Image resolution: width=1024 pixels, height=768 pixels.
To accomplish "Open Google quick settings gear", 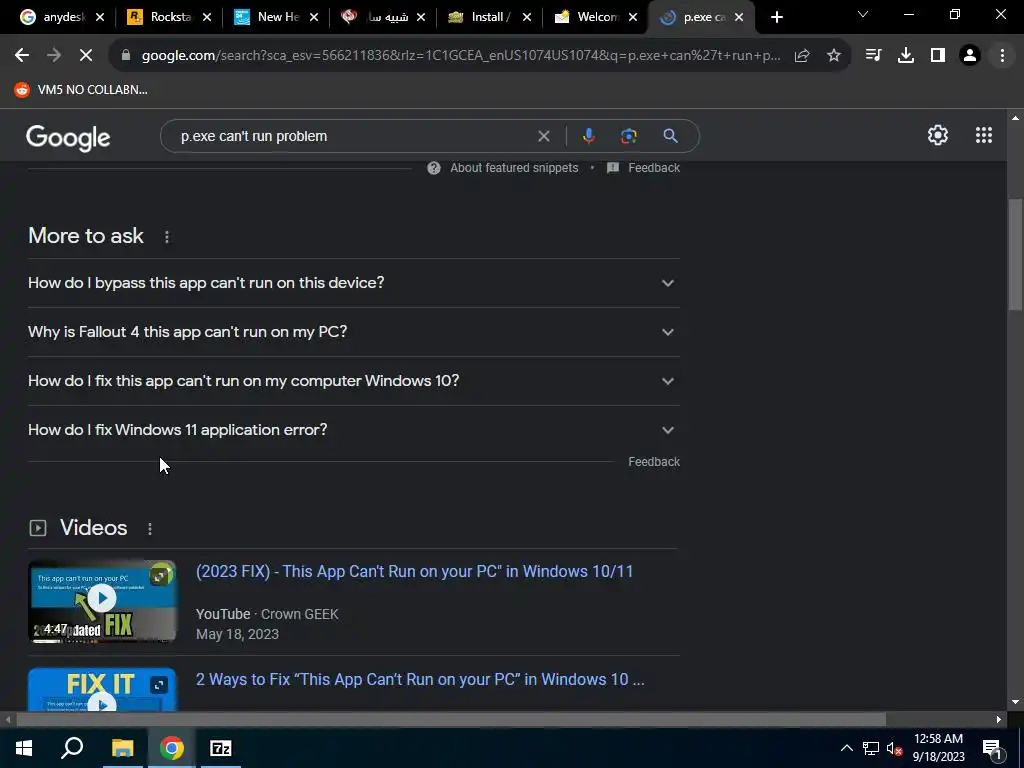I will click(938, 135).
